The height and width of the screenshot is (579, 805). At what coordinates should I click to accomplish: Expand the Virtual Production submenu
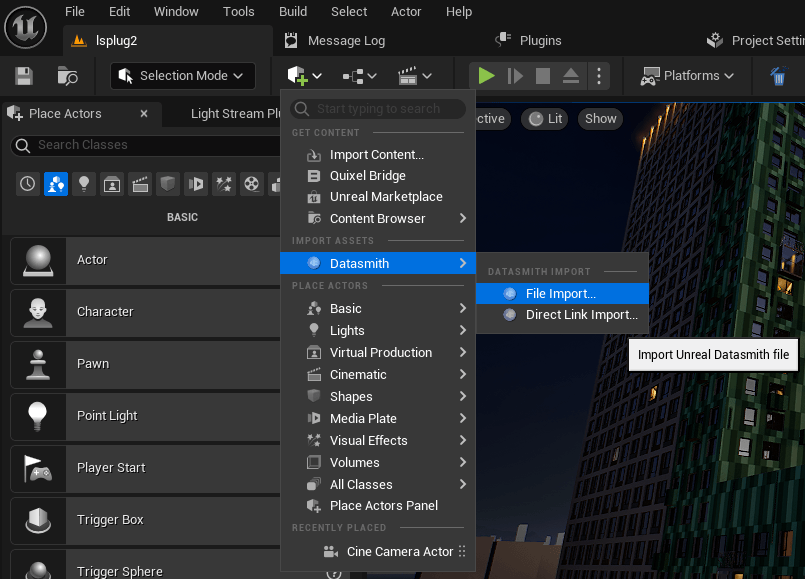pyautogui.click(x=378, y=353)
